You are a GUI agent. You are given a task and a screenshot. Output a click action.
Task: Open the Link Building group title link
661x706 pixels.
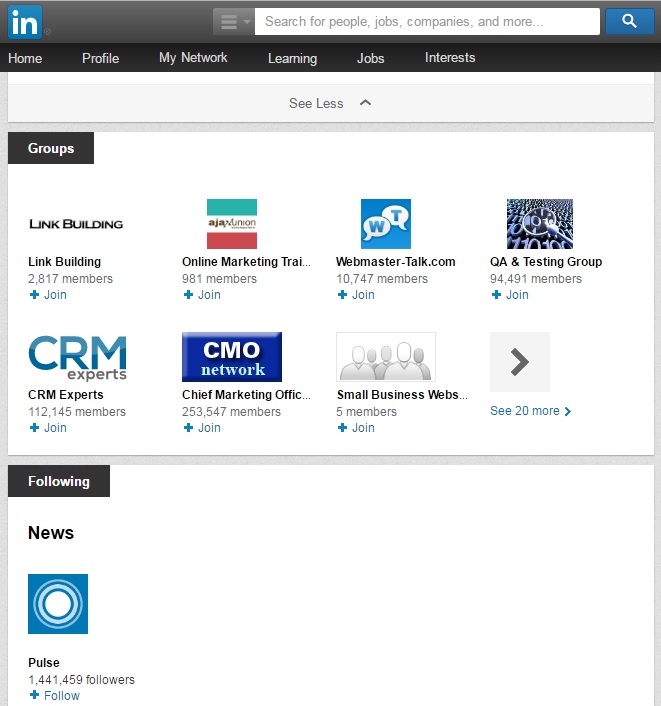point(64,262)
